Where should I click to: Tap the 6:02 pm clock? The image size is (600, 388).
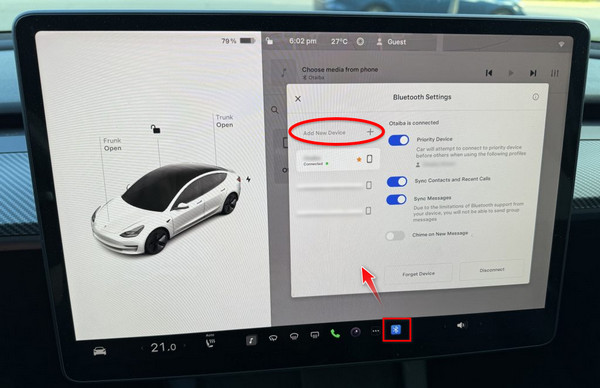(303, 41)
